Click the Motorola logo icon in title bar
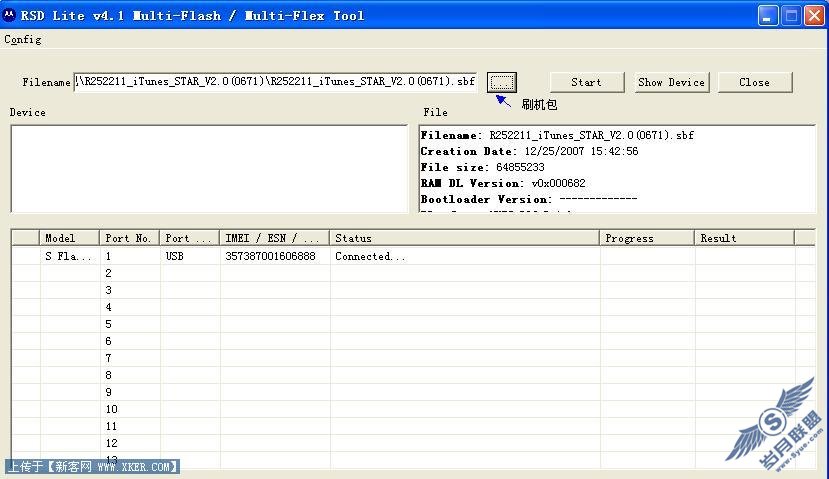 (8, 15)
